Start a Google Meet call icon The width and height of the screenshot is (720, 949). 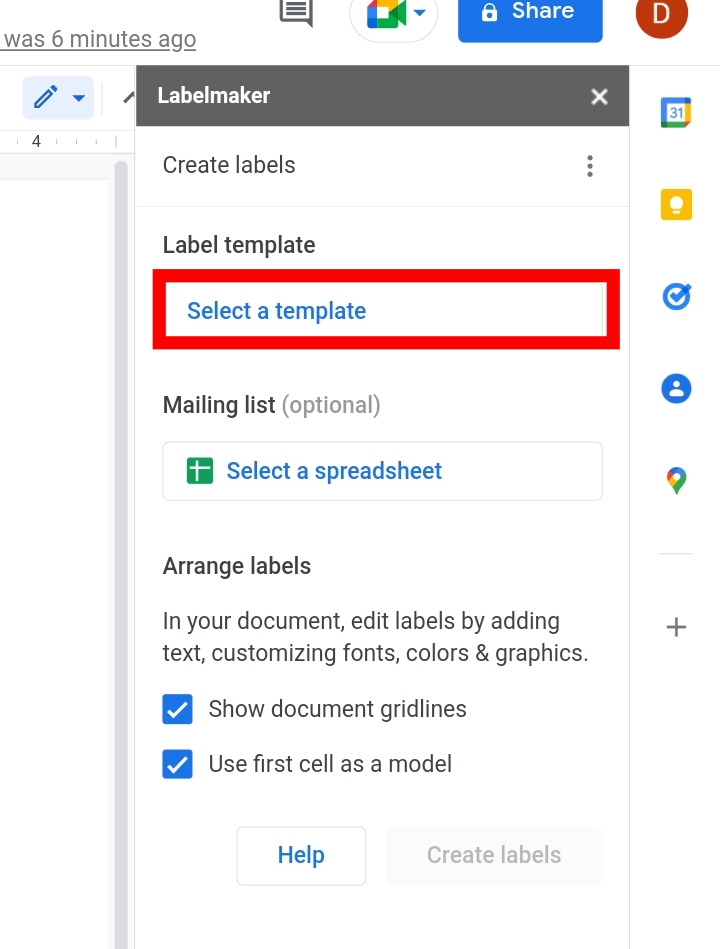coord(386,13)
